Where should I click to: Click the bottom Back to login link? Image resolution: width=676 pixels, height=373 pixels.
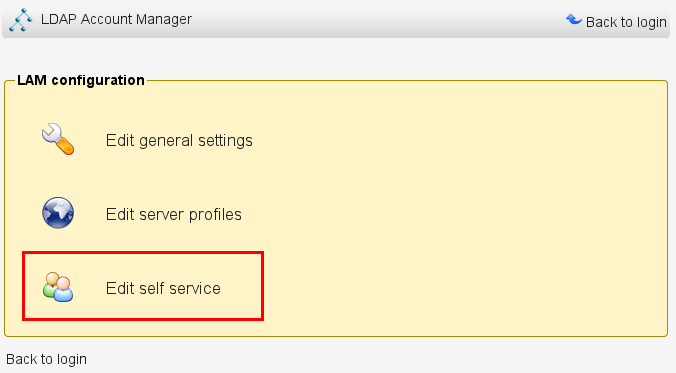pyautogui.click(x=46, y=359)
